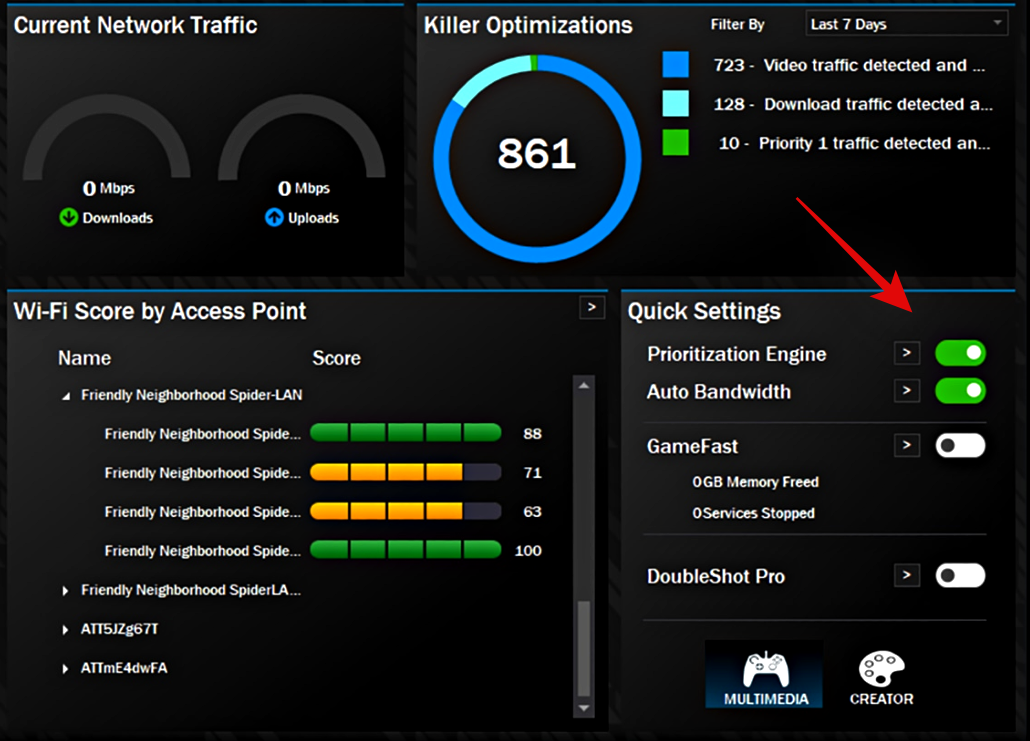Image resolution: width=1030 pixels, height=741 pixels.
Task: Enable DoubleShot Pro
Action: [960, 576]
